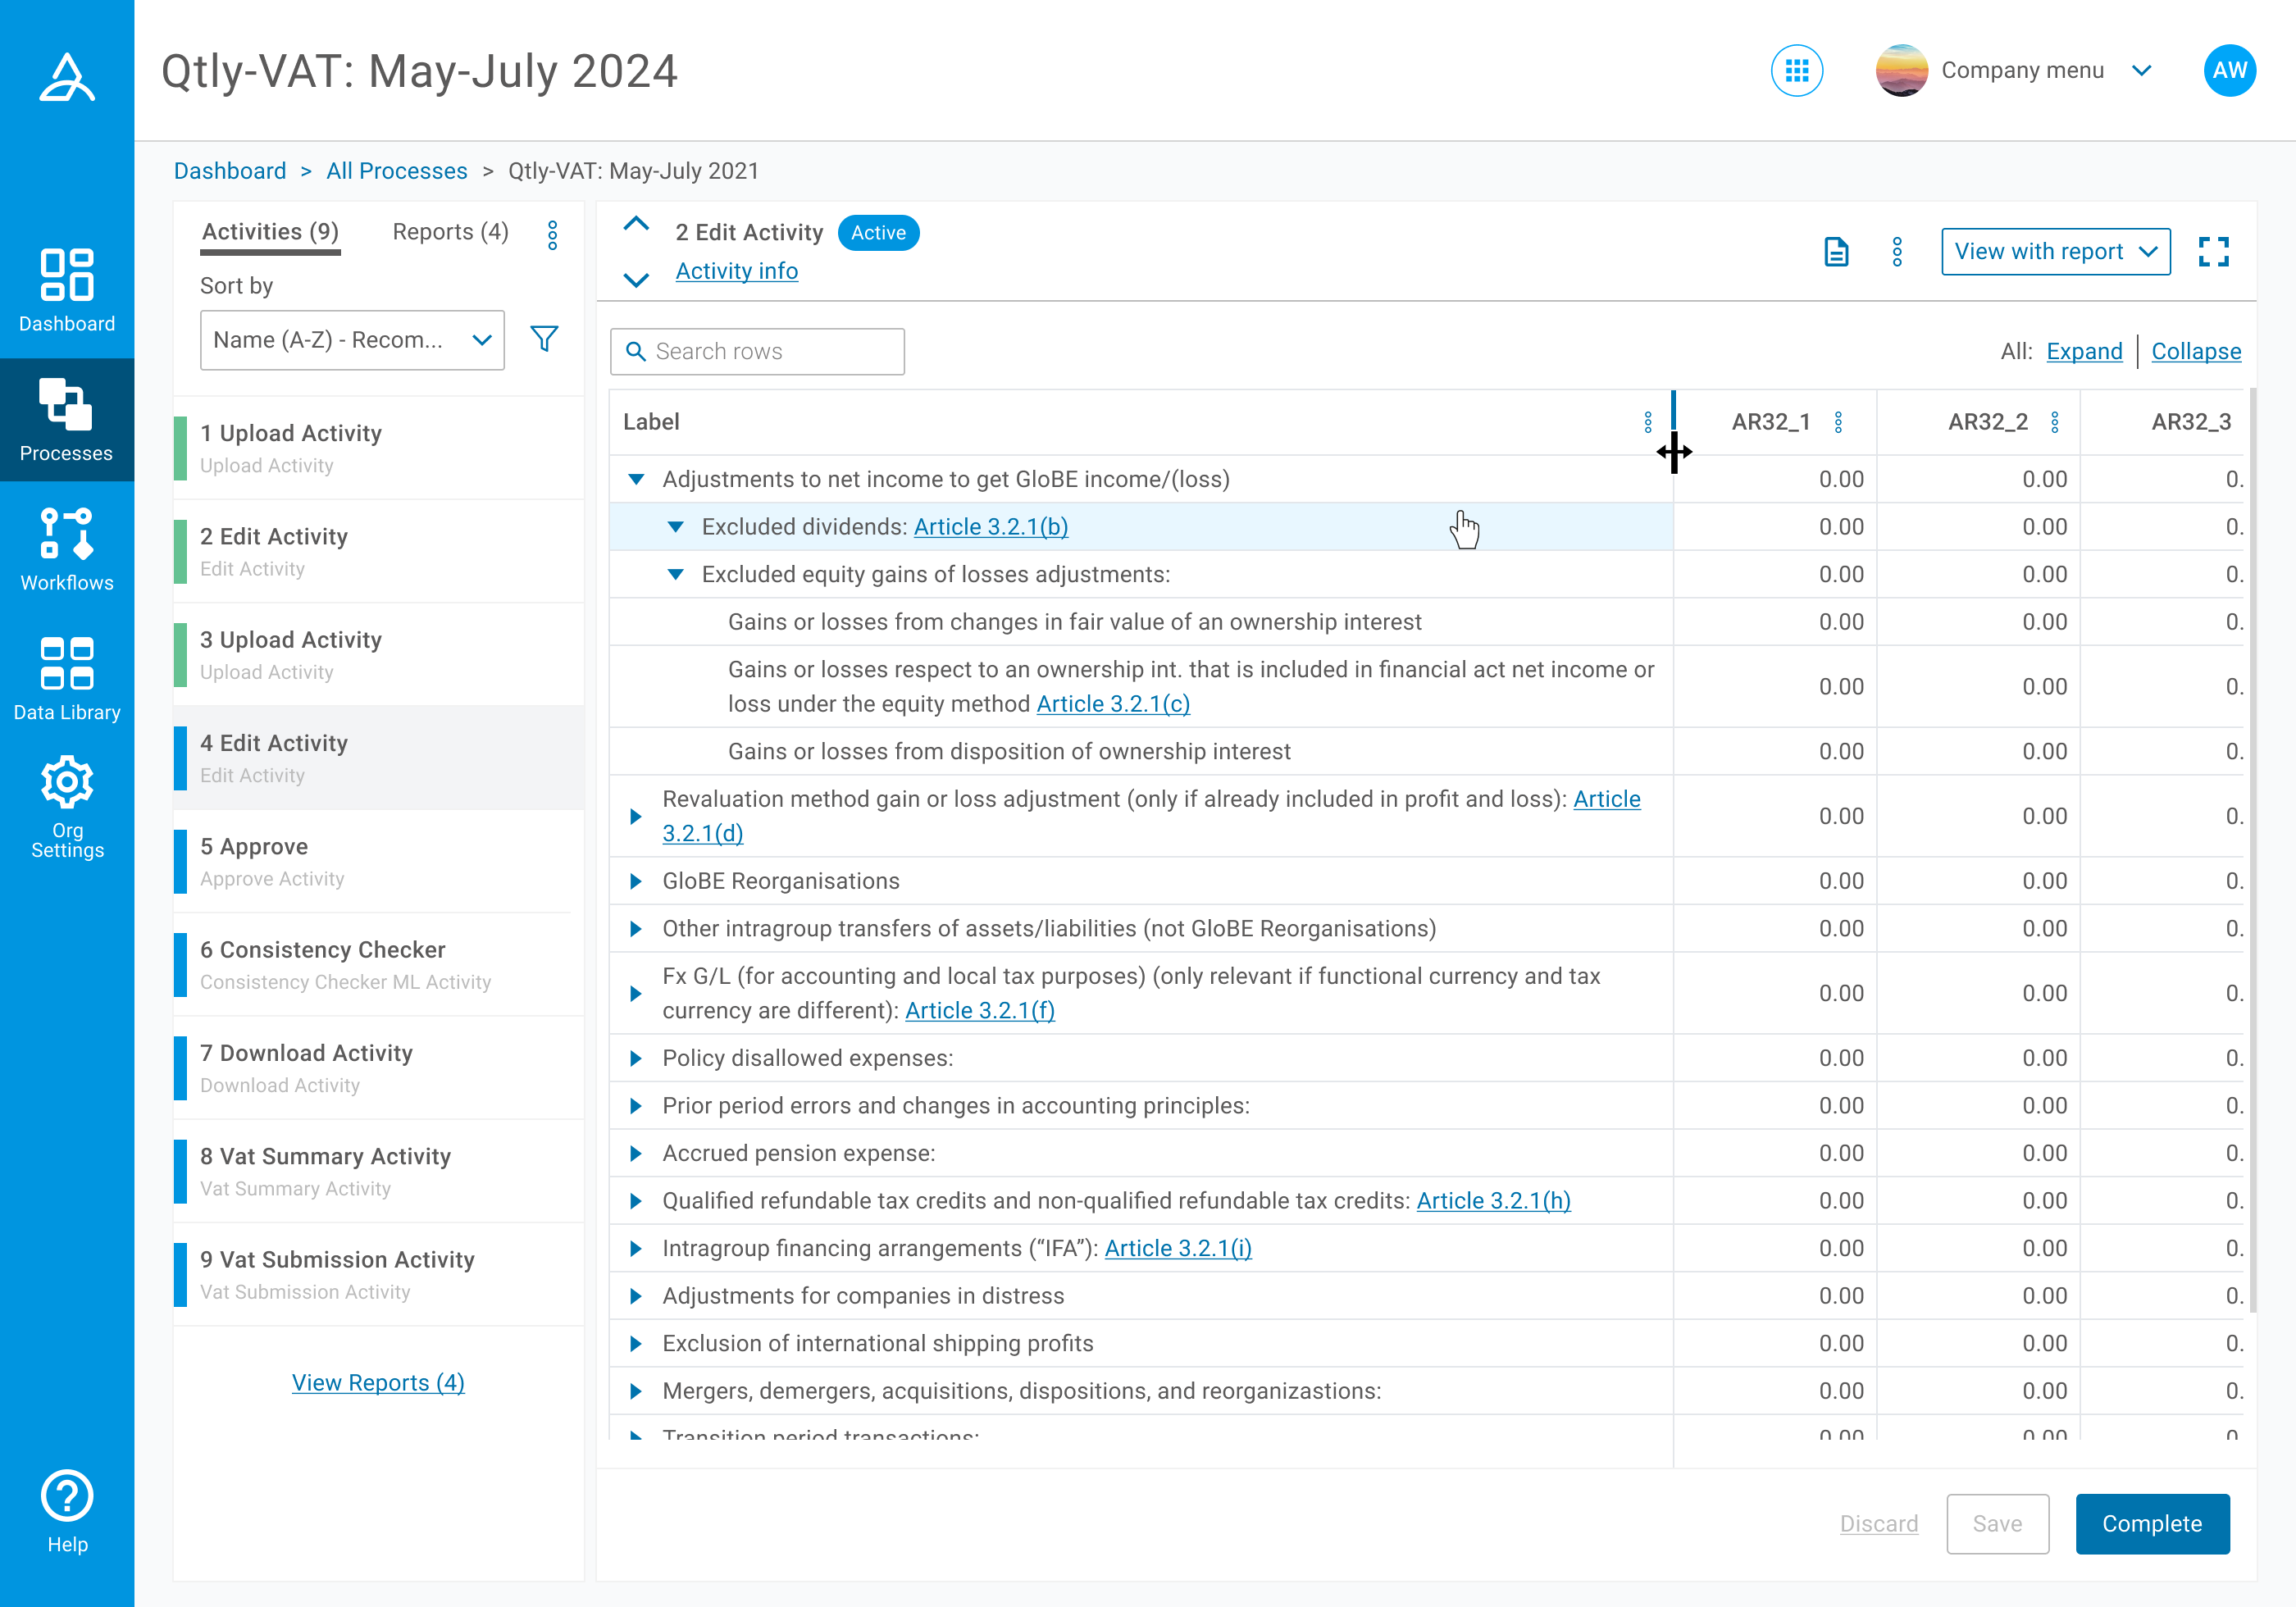Switch to the Reports (4) tab
The height and width of the screenshot is (1607, 2296).
pos(450,232)
